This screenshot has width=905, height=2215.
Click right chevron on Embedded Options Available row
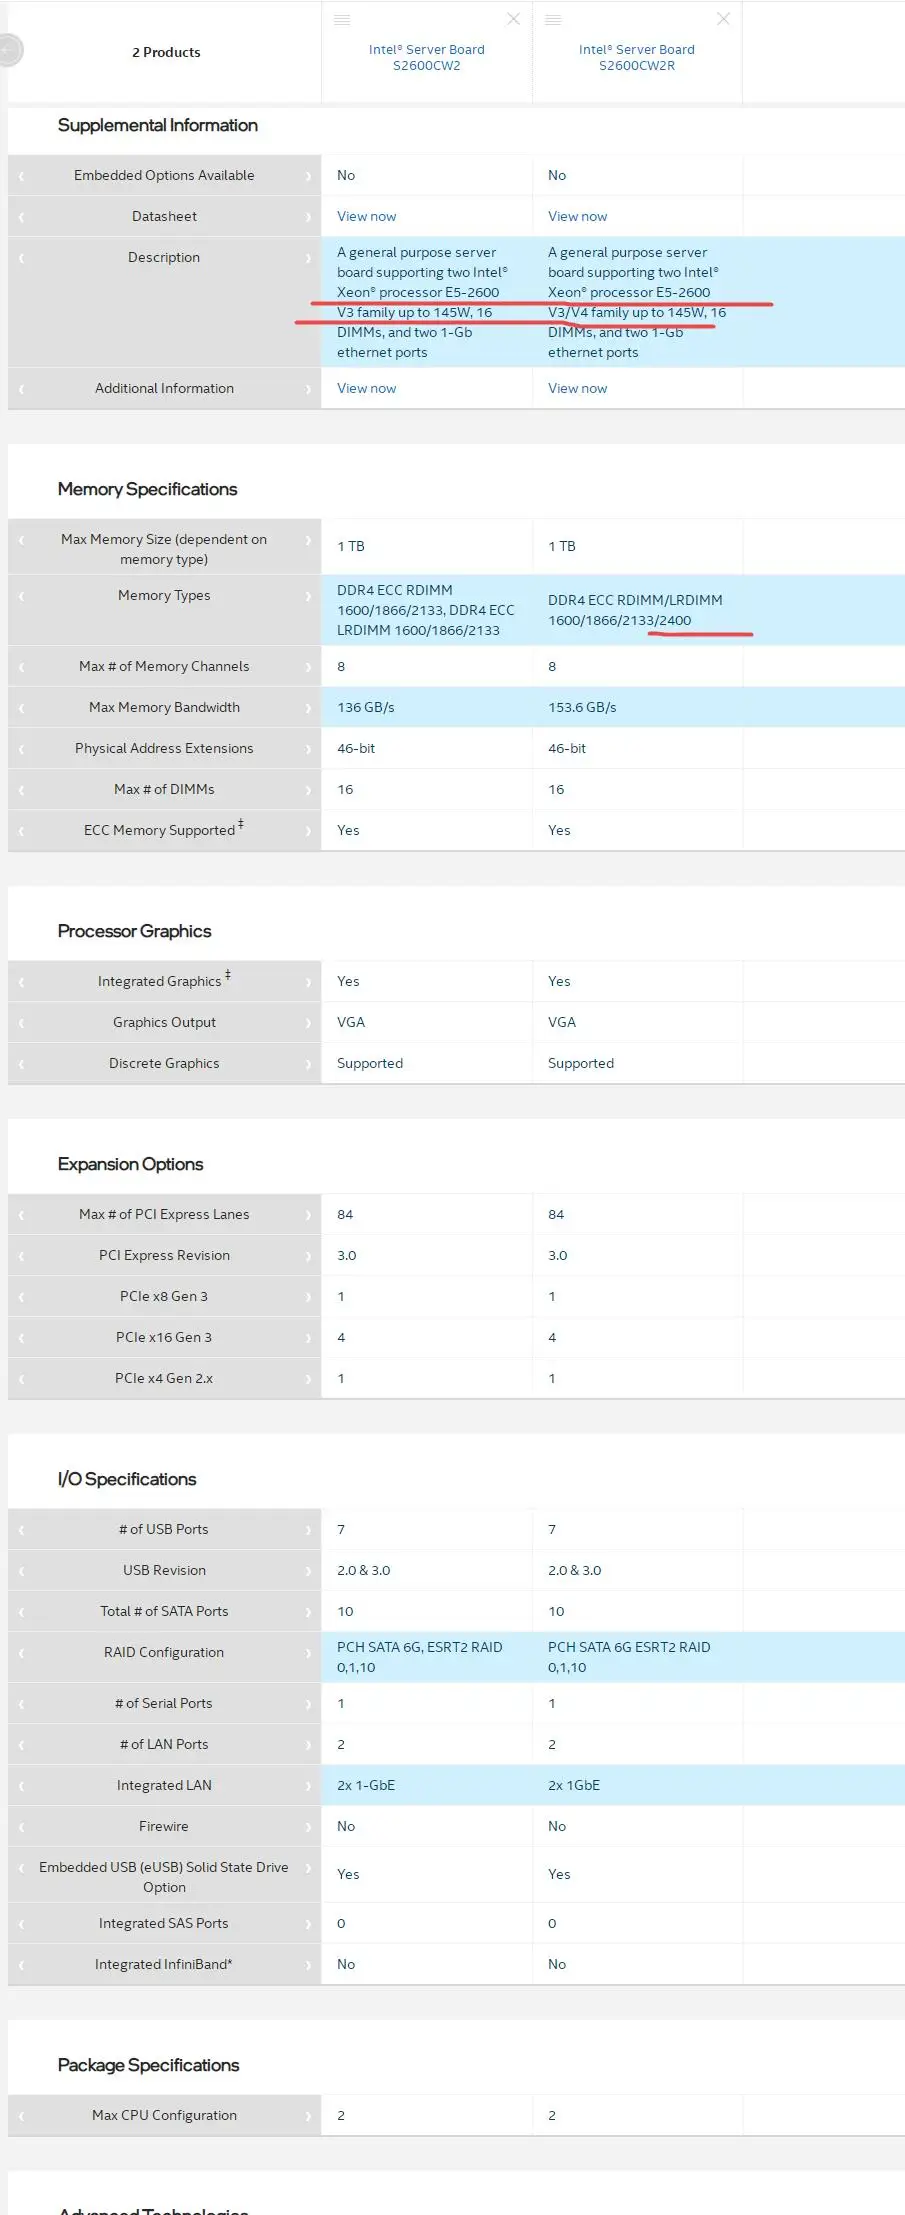[308, 176]
